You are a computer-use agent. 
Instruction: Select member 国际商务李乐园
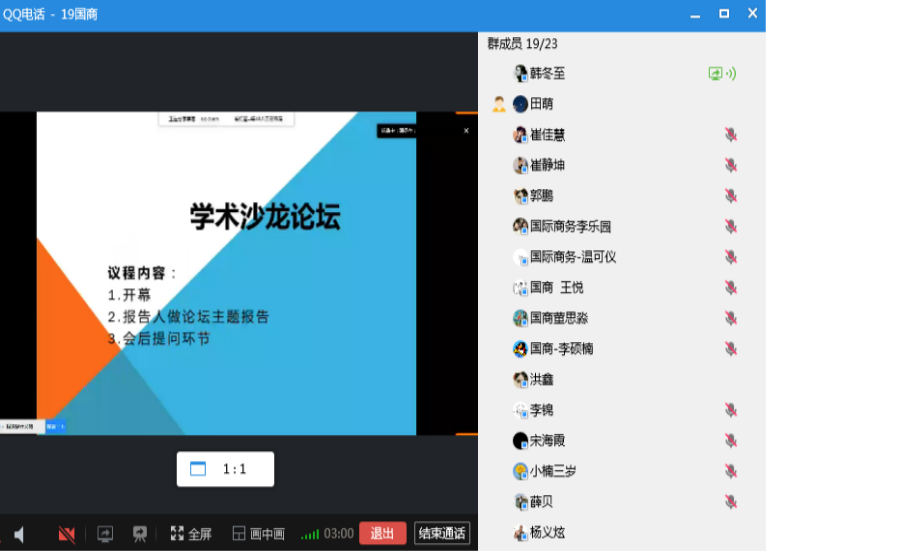point(570,227)
